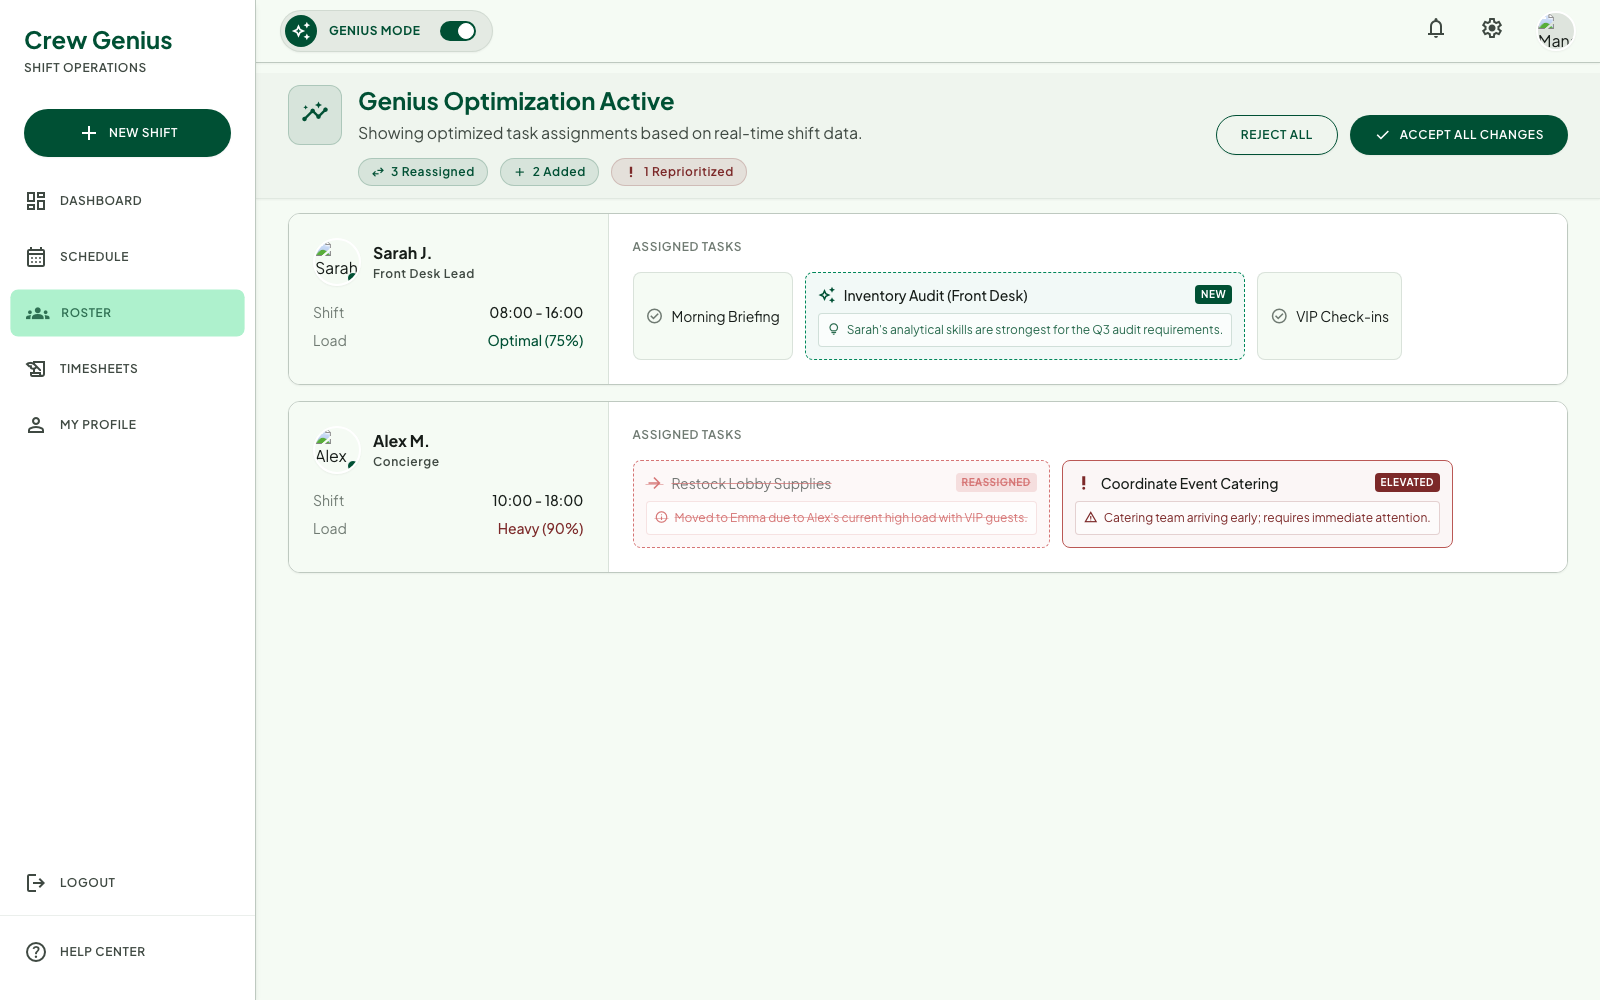Click the Logout arrow icon
This screenshot has width=1600, height=1000.
[36, 883]
